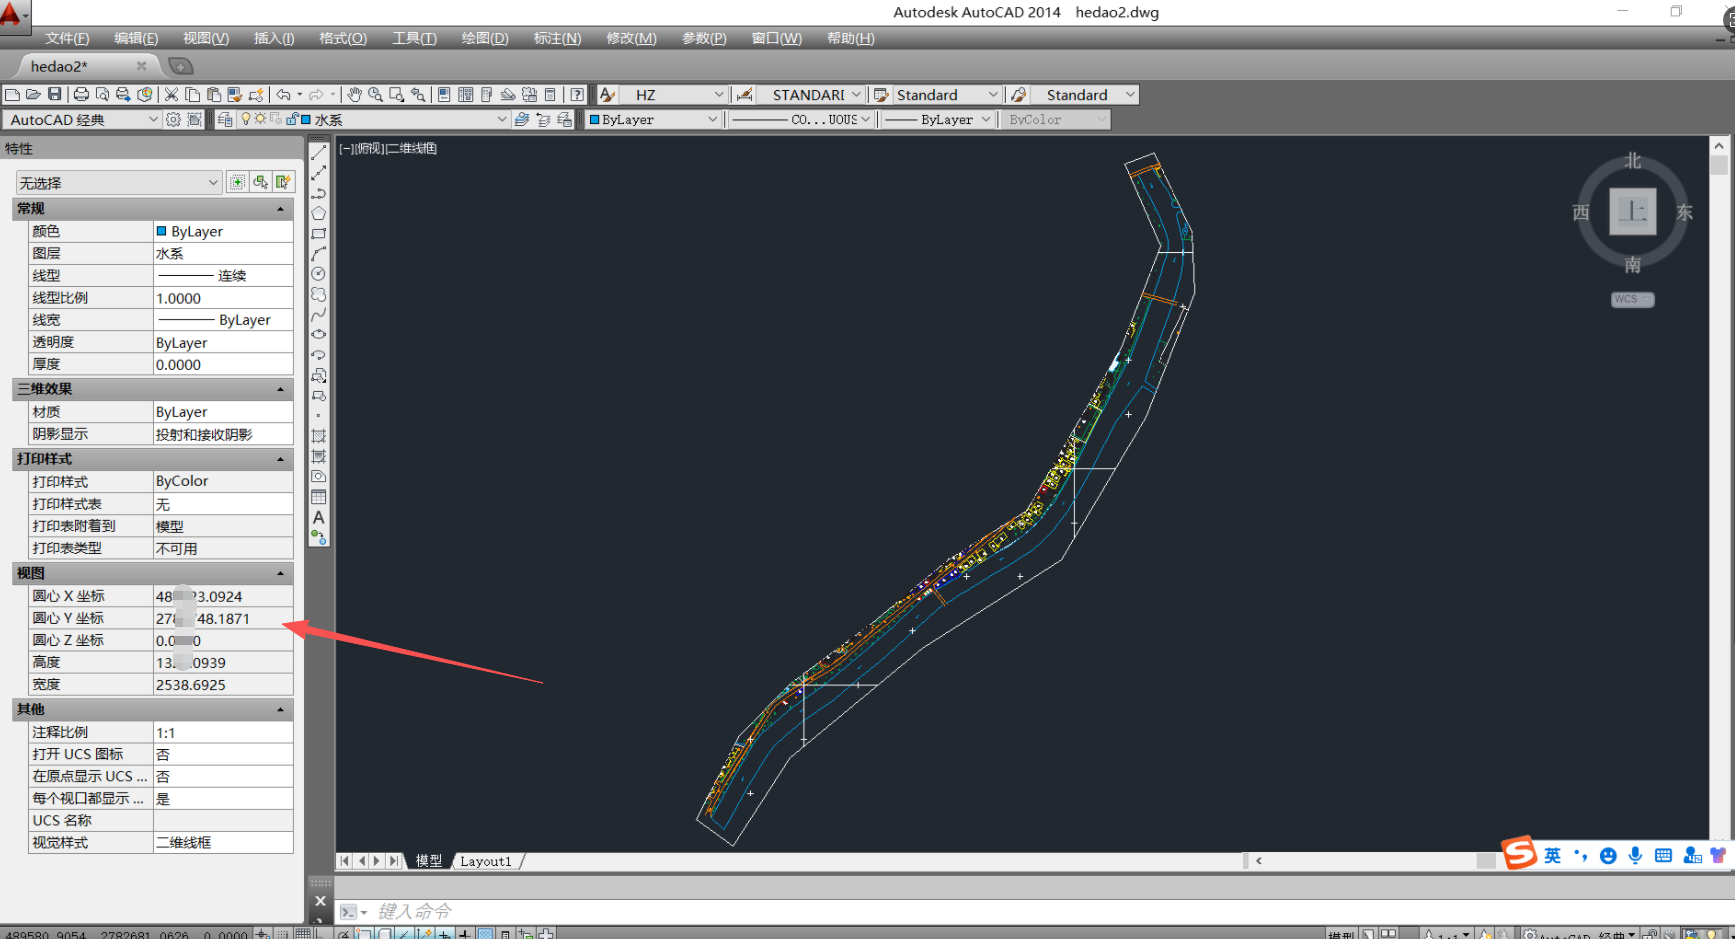Click the Zoom Realtime magnifier icon
1735x939 pixels.
(x=375, y=95)
